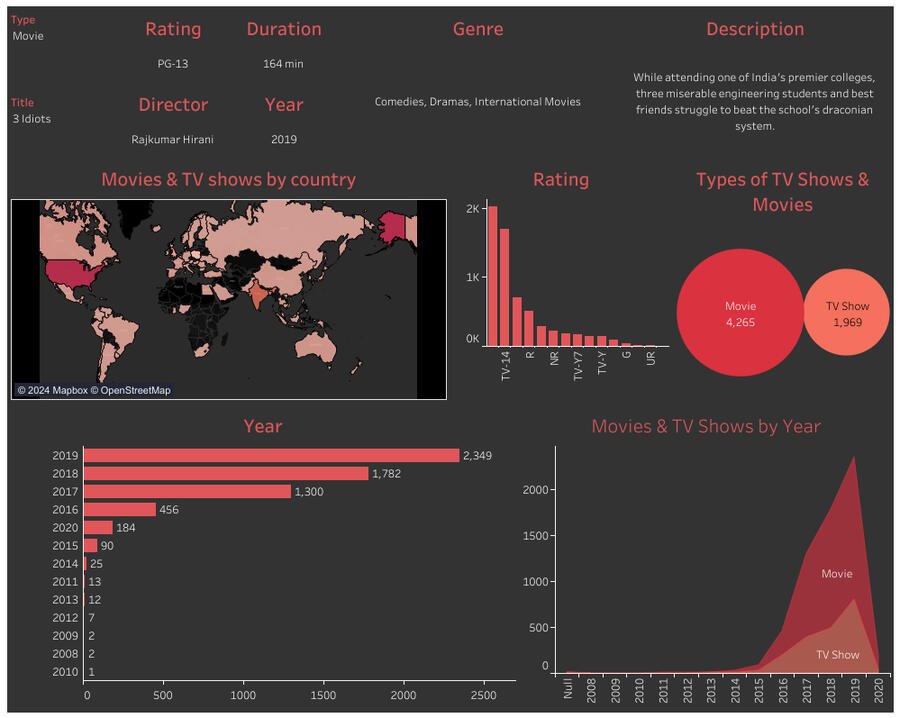This screenshot has height=718, width=900.
Task: Click the PG-13 rating value
Action: click(172, 64)
